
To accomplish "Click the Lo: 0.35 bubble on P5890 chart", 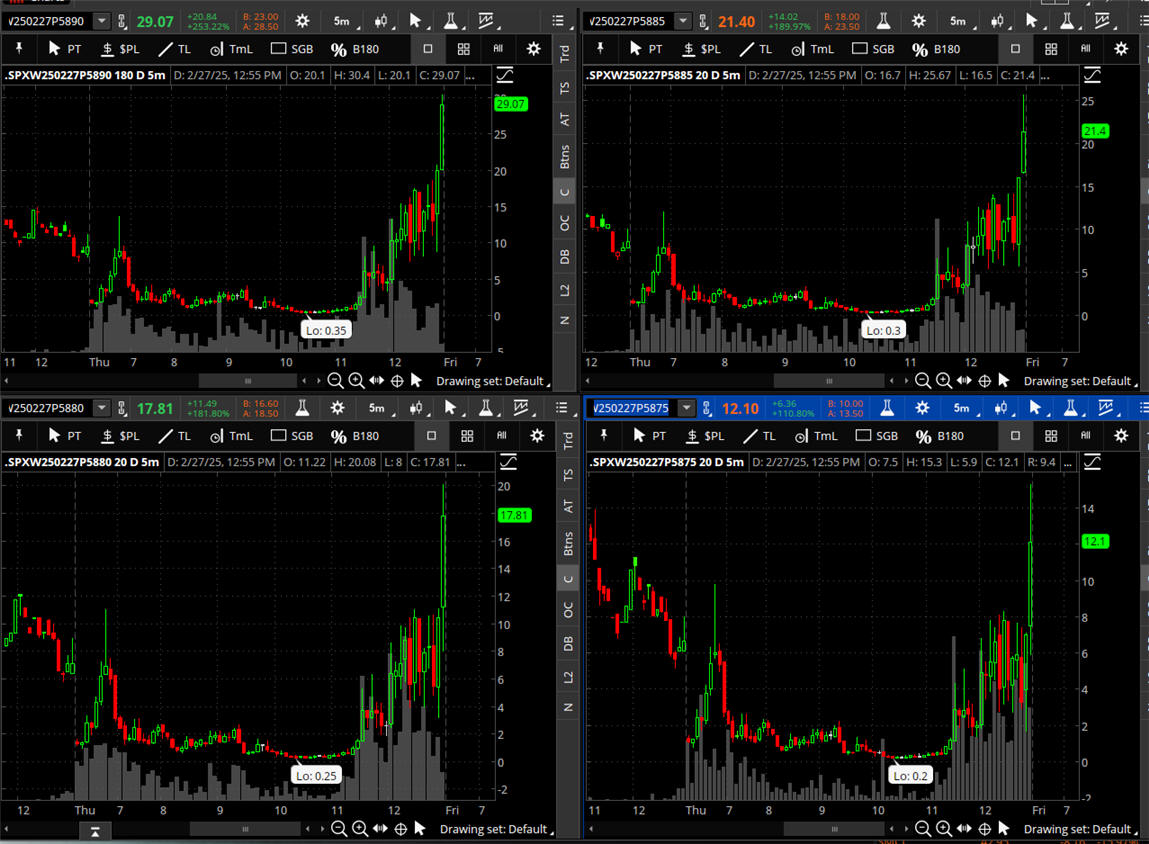I will point(326,330).
